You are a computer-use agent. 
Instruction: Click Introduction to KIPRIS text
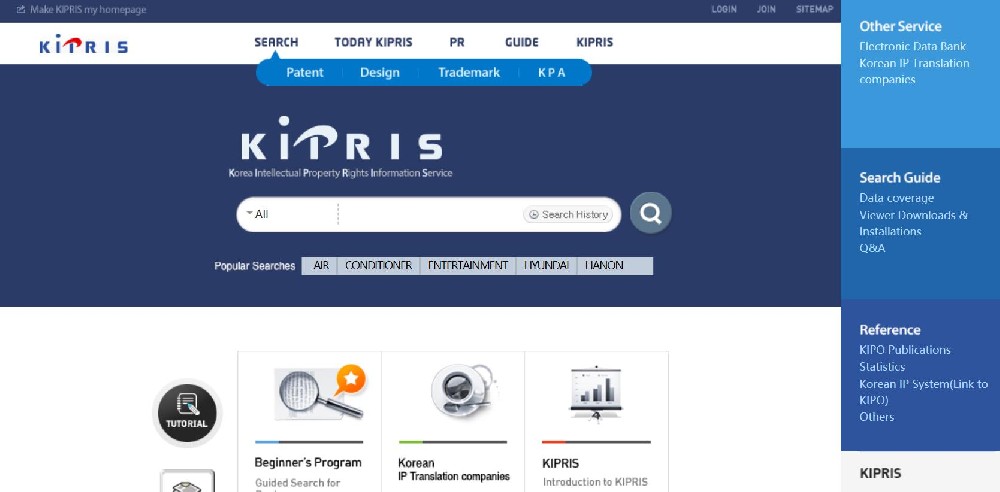coord(595,482)
